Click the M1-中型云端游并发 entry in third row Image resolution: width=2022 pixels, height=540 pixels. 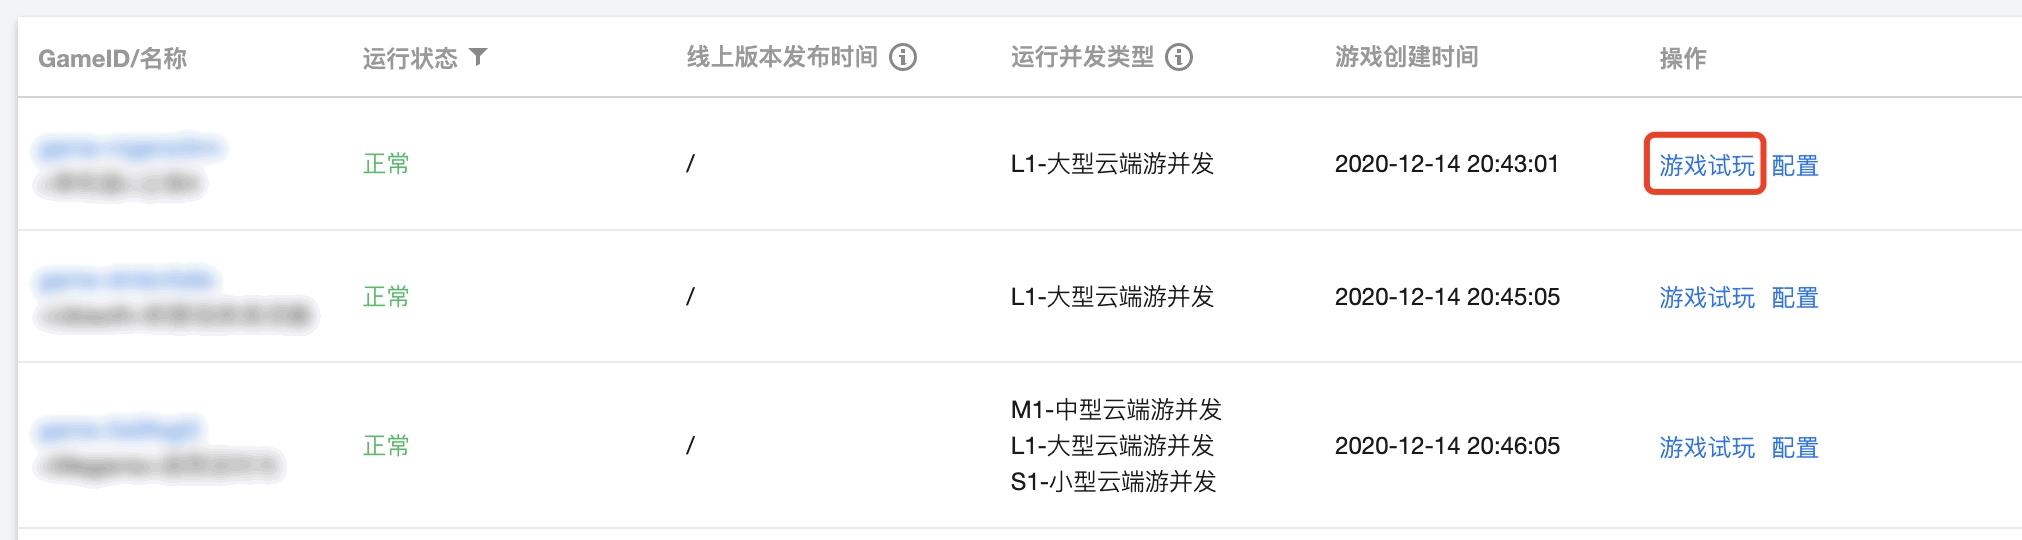(x=1116, y=409)
